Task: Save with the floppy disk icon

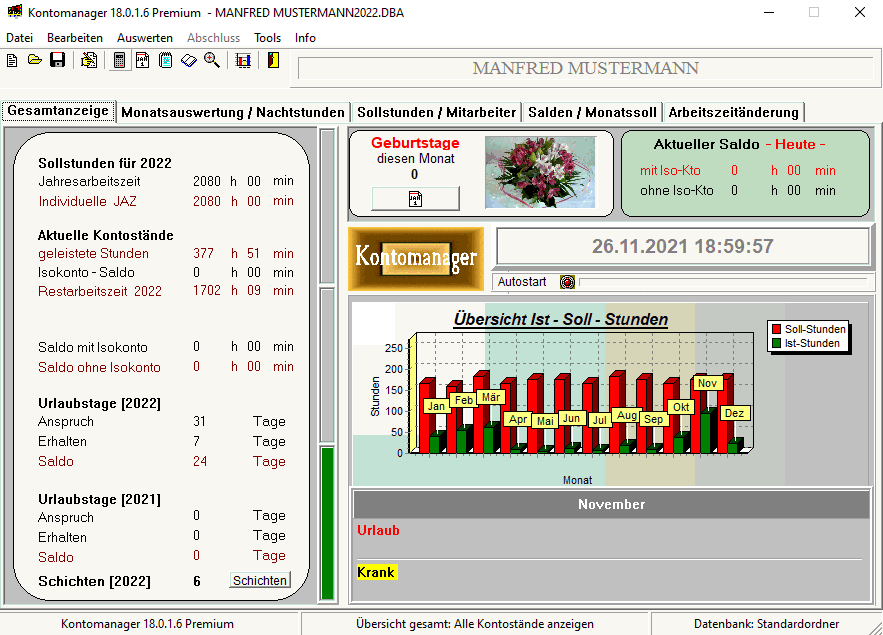Action: (57, 60)
